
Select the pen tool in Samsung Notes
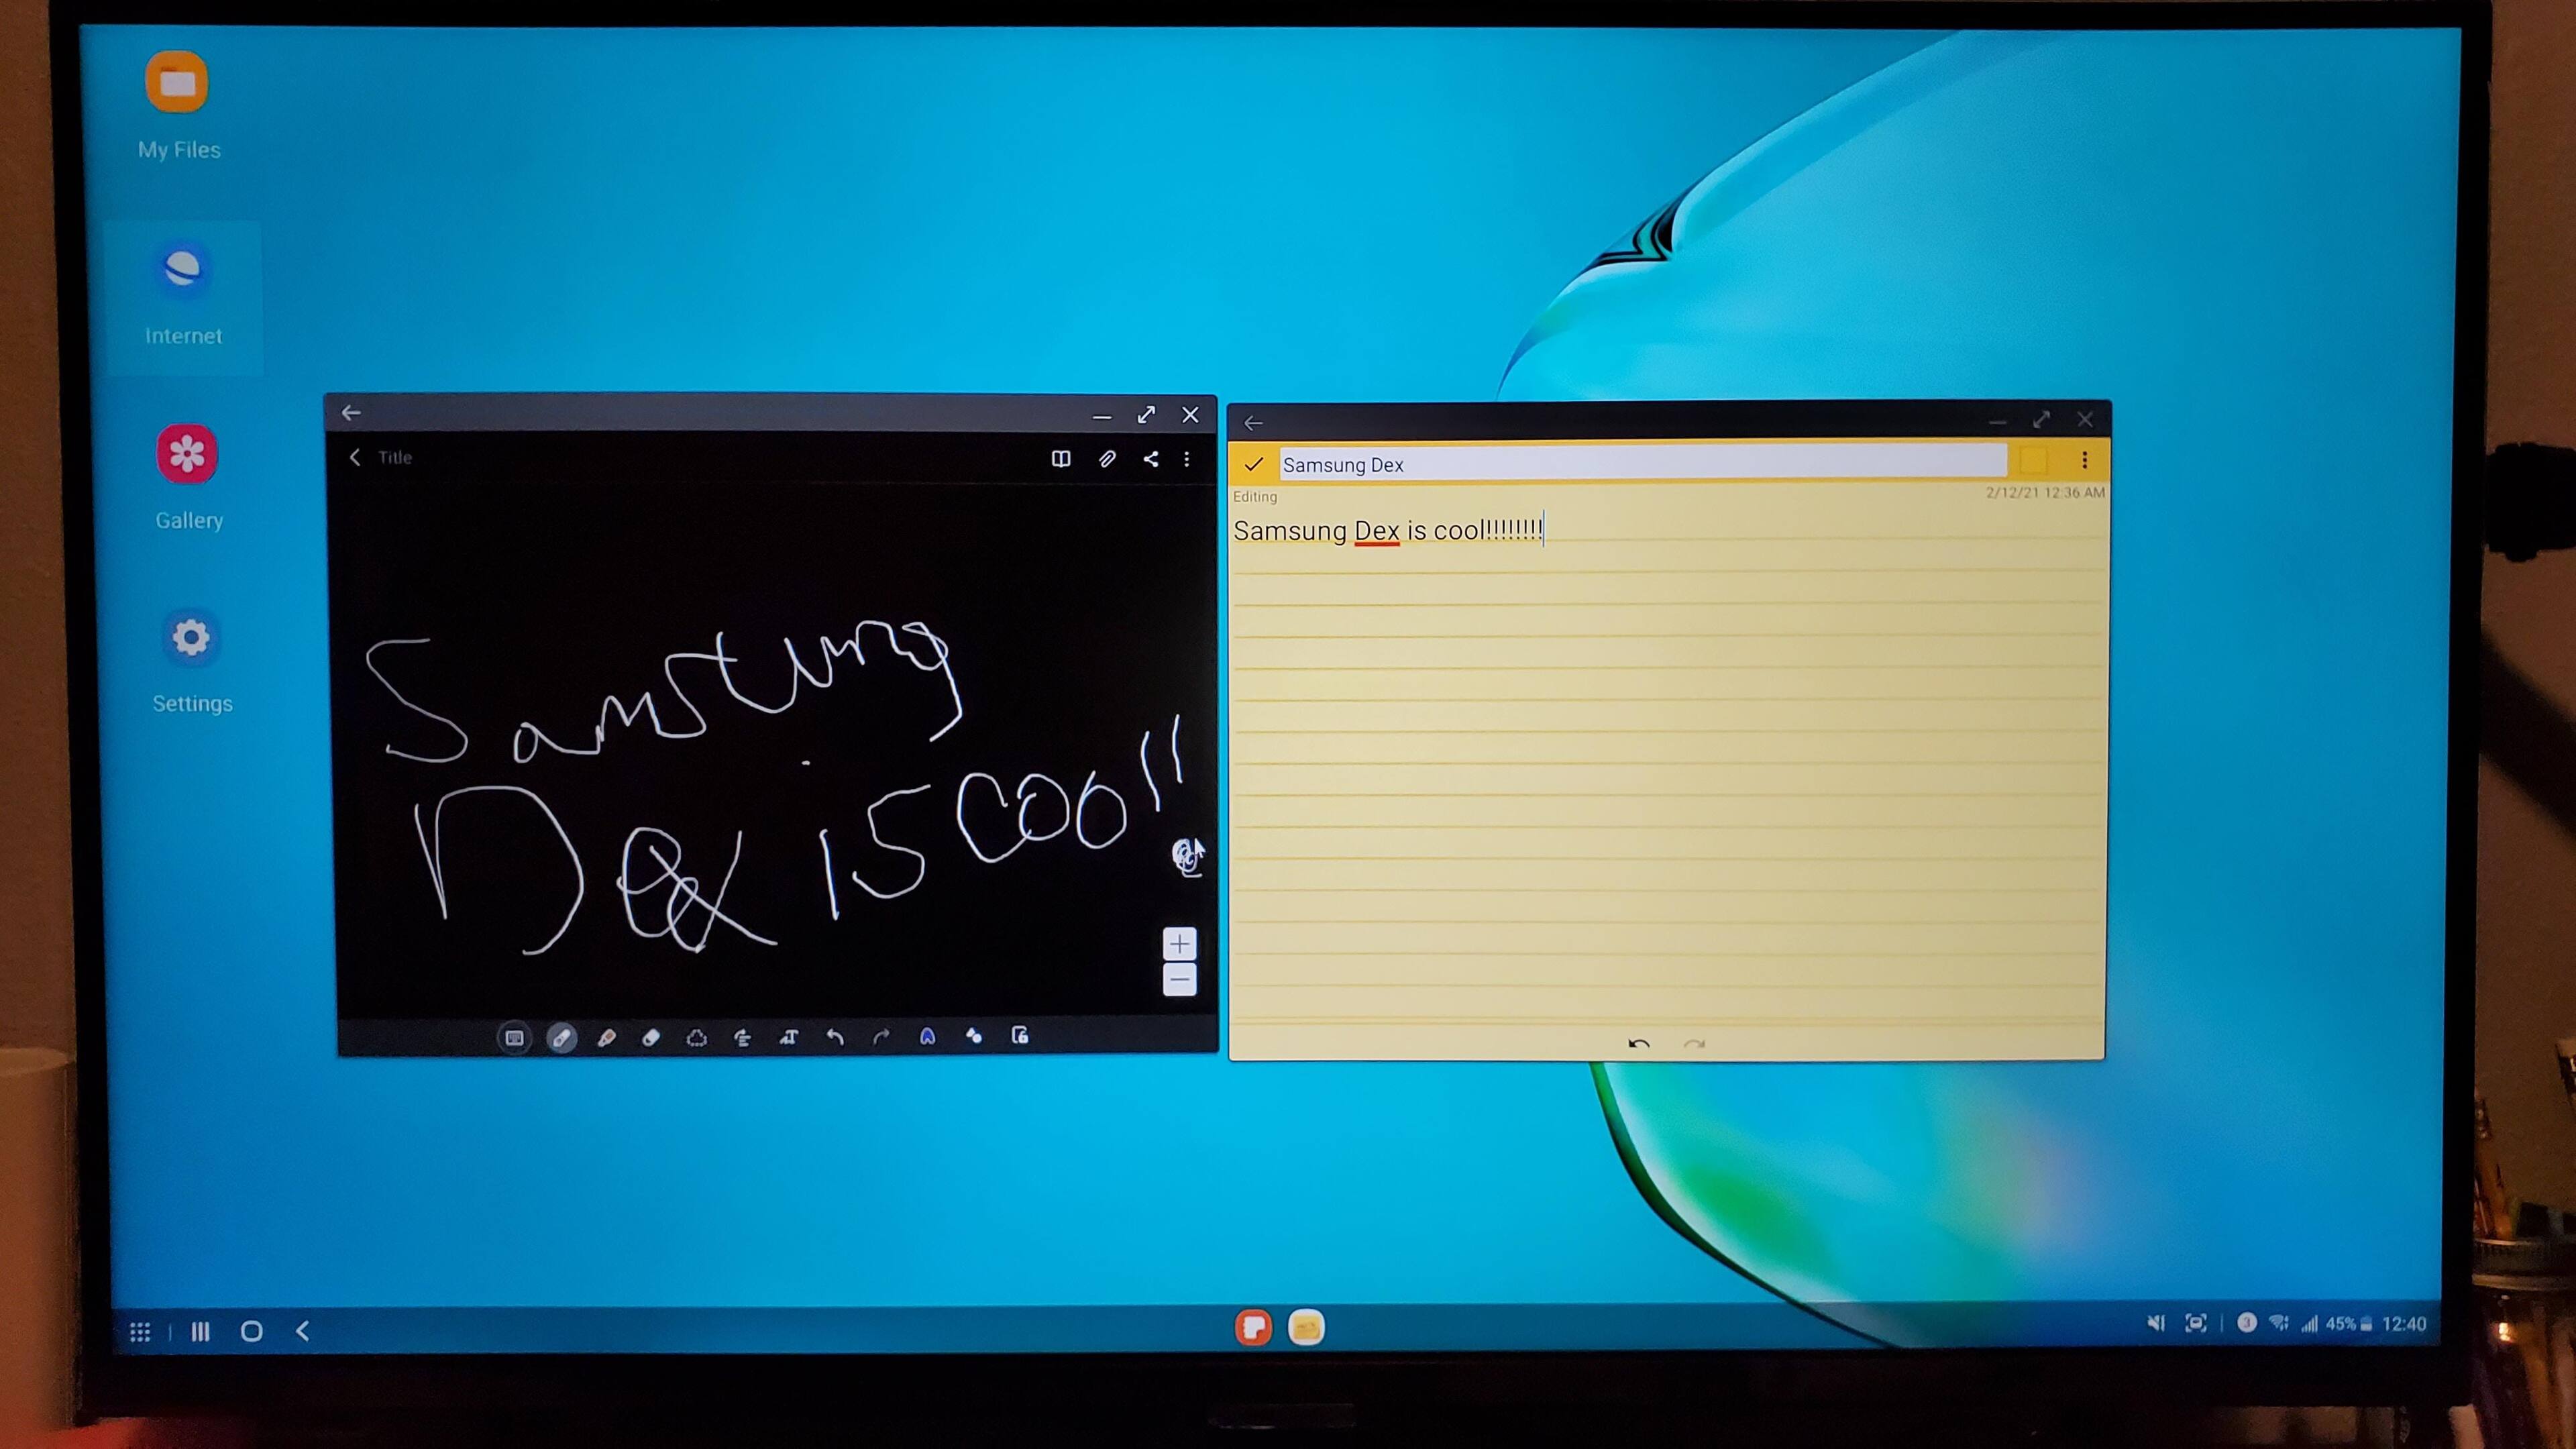pos(561,1037)
